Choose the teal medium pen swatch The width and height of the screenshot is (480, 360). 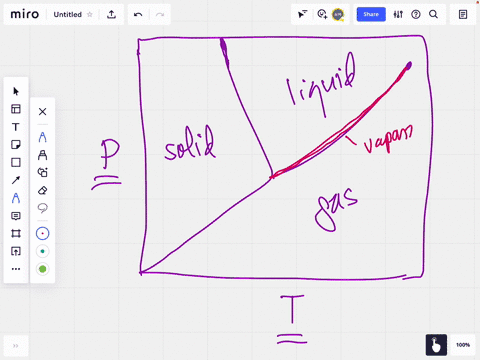coord(42,251)
